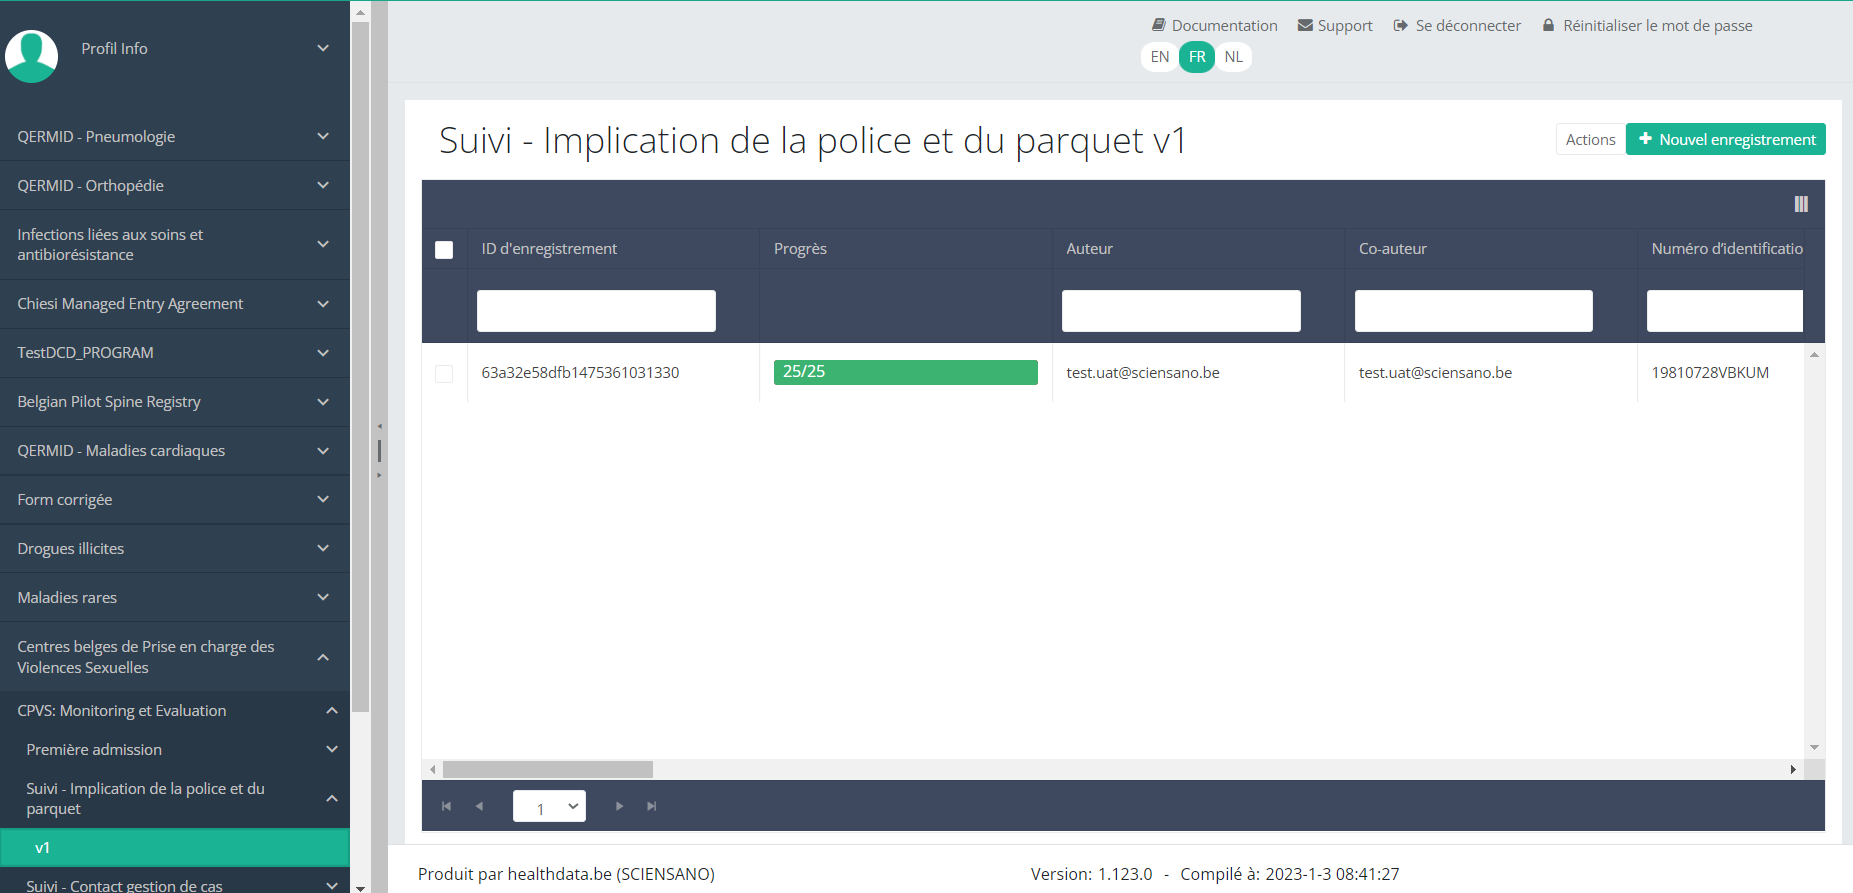Go to next page using pagination arrow
This screenshot has width=1853, height=893.
click(619, 806)
